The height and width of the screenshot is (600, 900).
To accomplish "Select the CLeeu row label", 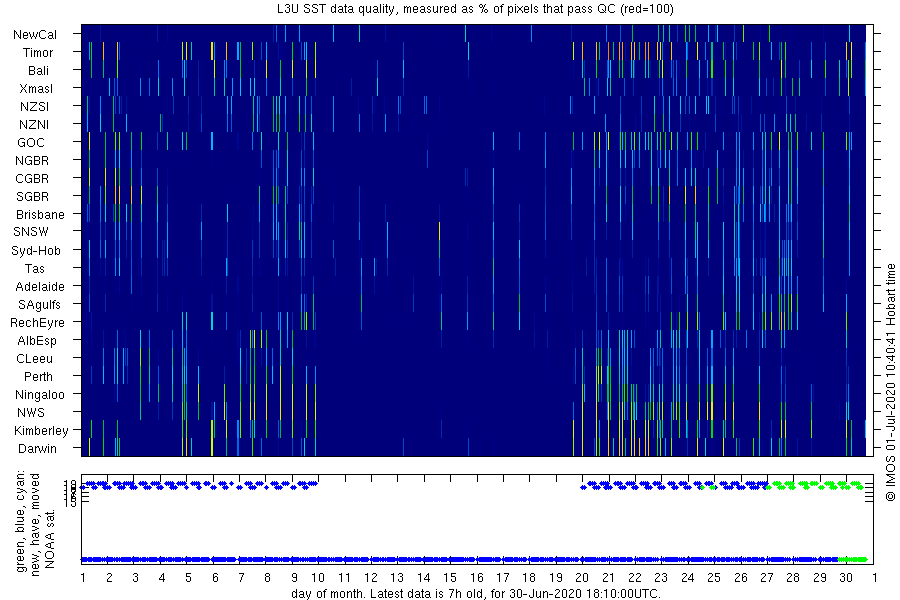I will [x=34, y=359].
